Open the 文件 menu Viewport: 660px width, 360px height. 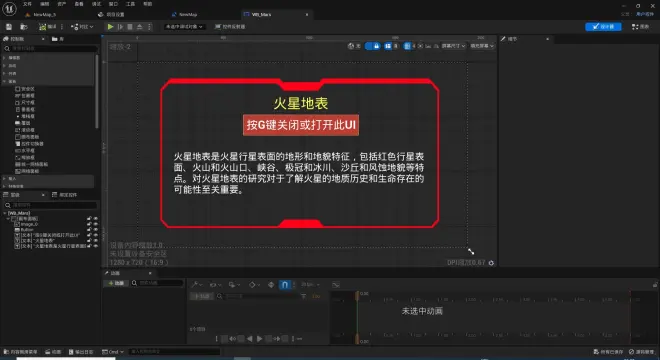click(x=27, y=4)
